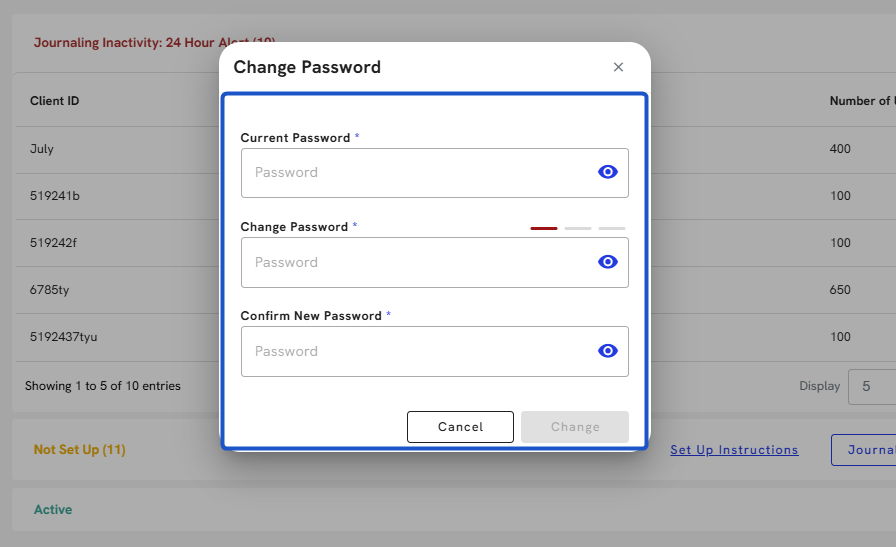
Task: Click client ID 519241b
Action: (55, 196)
